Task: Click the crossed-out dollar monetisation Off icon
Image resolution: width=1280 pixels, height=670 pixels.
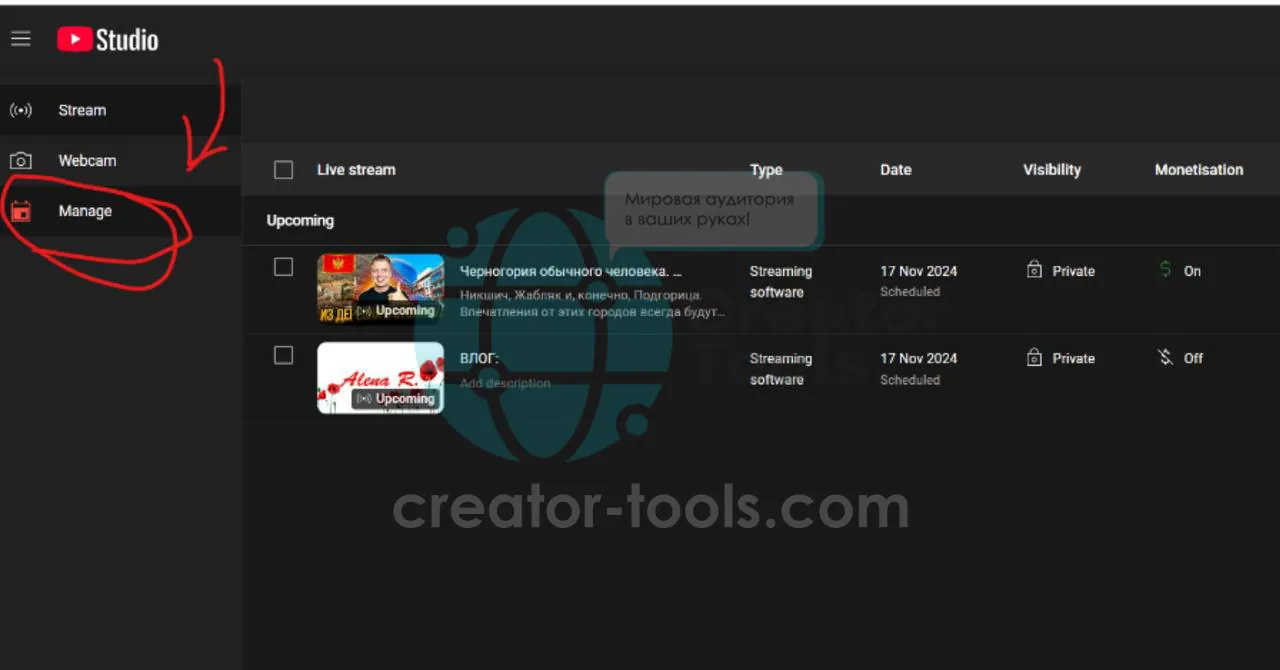Action: (1166, 358)
